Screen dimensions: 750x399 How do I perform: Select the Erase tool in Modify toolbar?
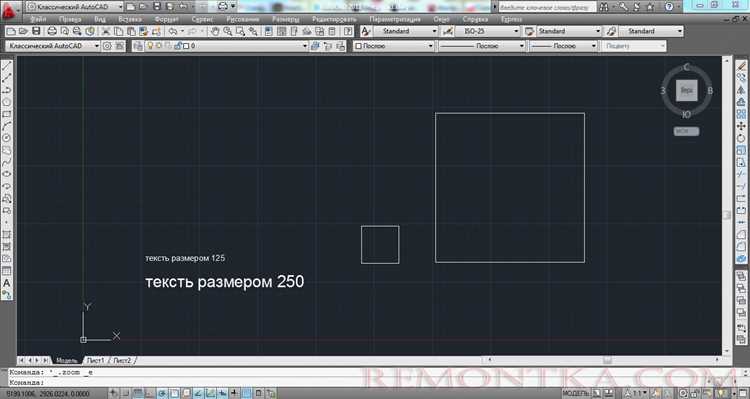click(741, 66)
